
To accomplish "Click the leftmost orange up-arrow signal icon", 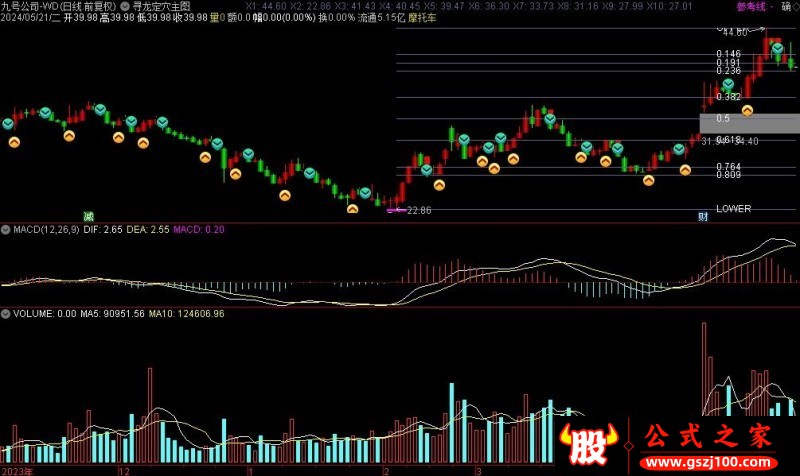I will tap(15, 143).
